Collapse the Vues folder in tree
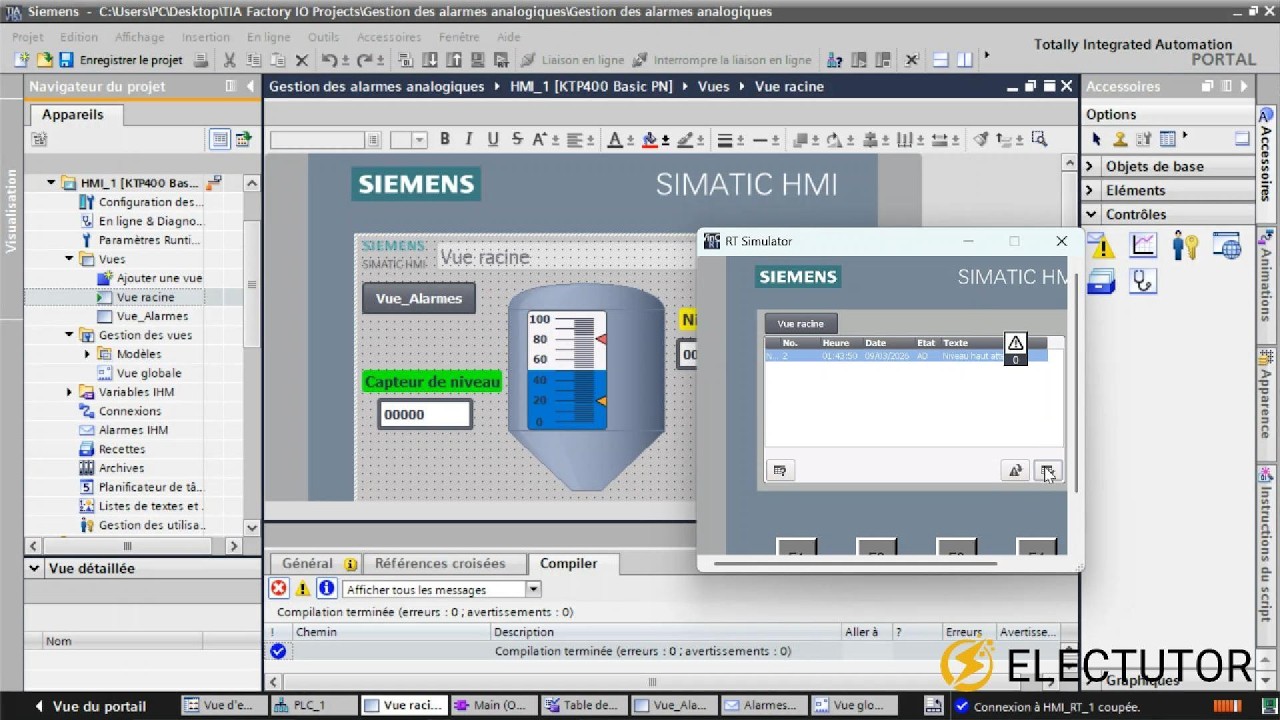Viewport: 1280px width, 720px height. pyautogui.click(x=69, y=259)
